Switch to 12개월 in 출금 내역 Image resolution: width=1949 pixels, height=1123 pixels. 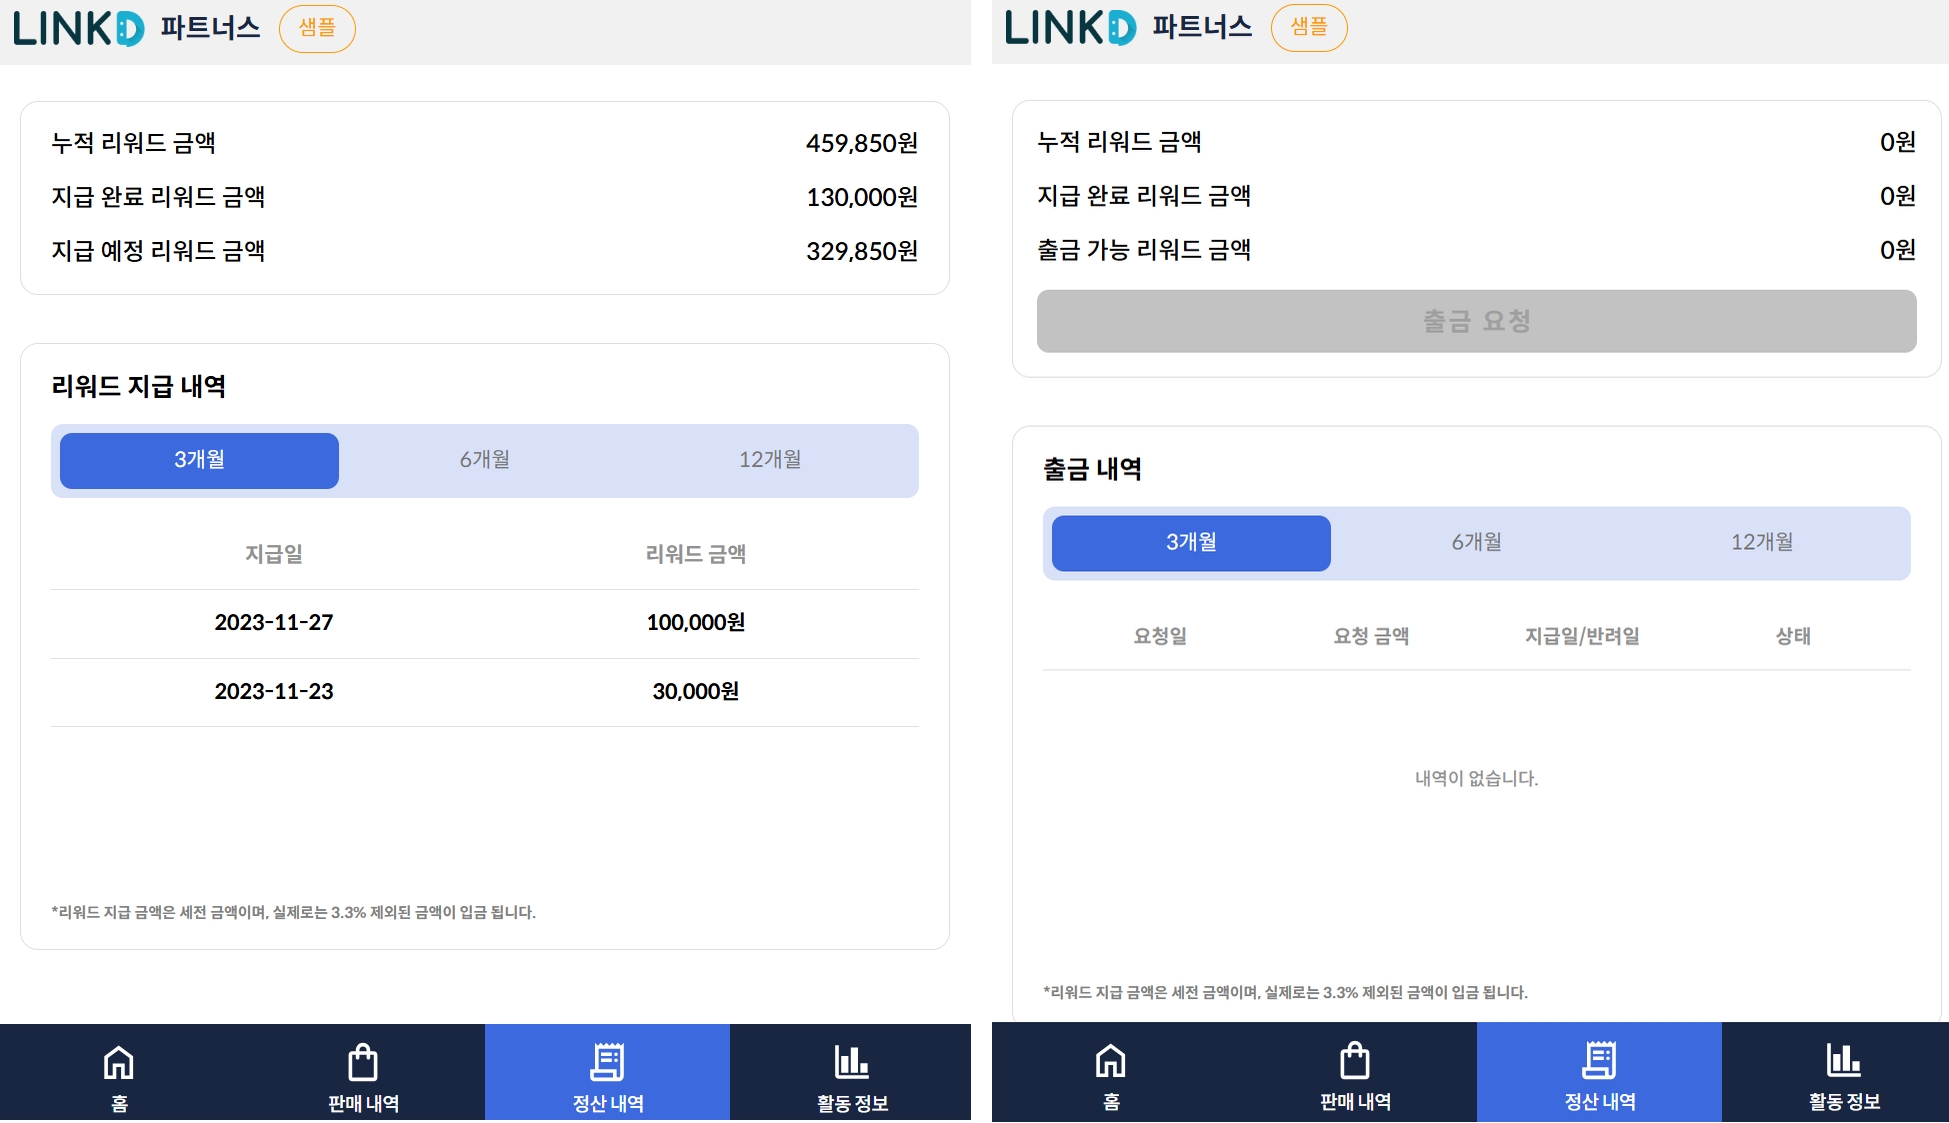click(x=1762, y=543)
